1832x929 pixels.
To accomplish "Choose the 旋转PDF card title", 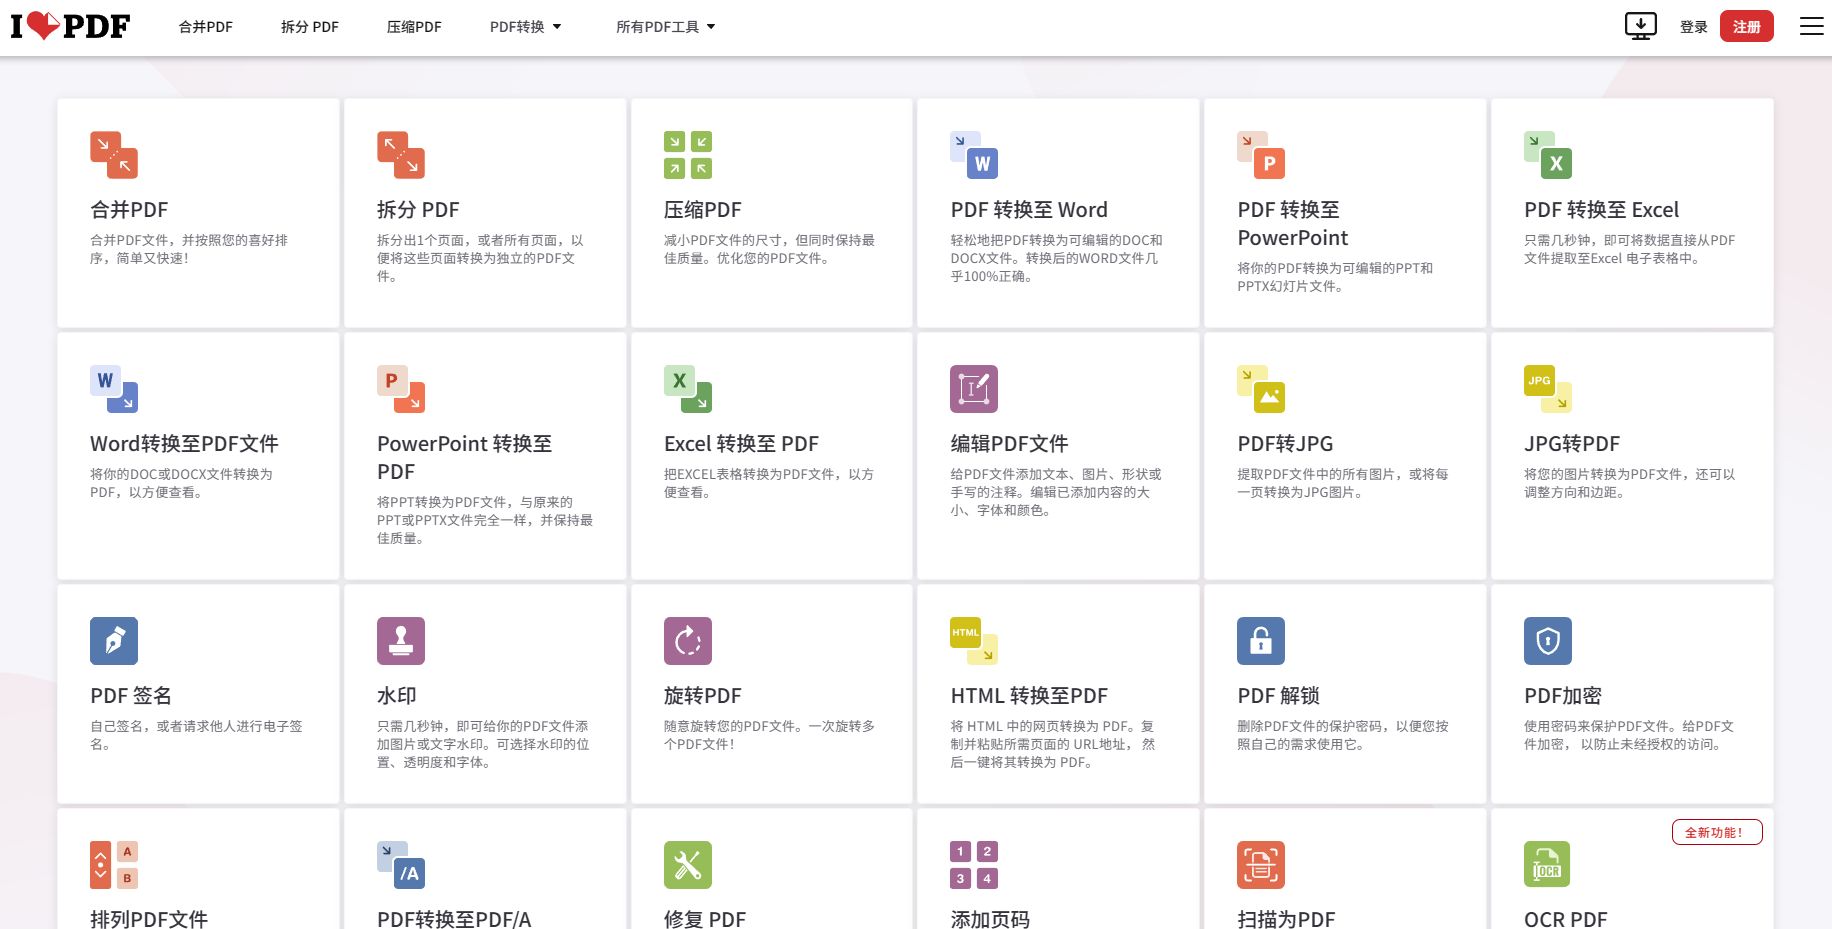I will pos(703,696).
